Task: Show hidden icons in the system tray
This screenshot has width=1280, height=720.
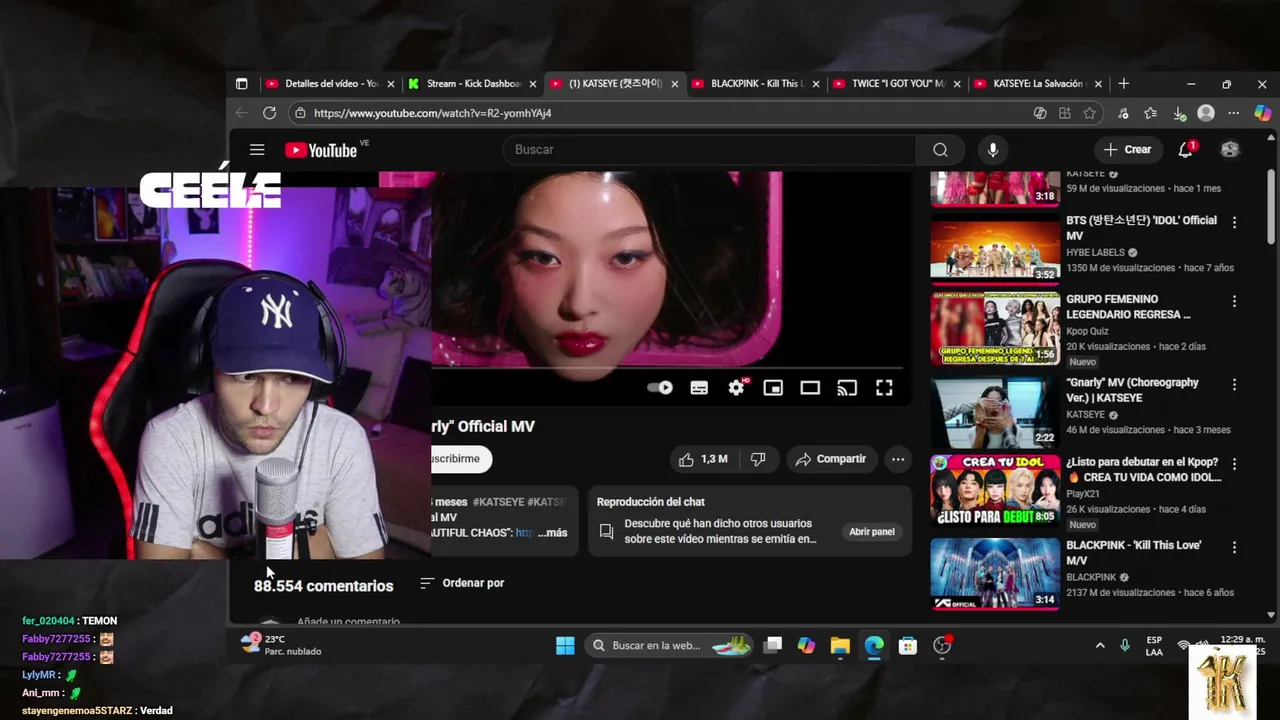Action: point(1100,646)
